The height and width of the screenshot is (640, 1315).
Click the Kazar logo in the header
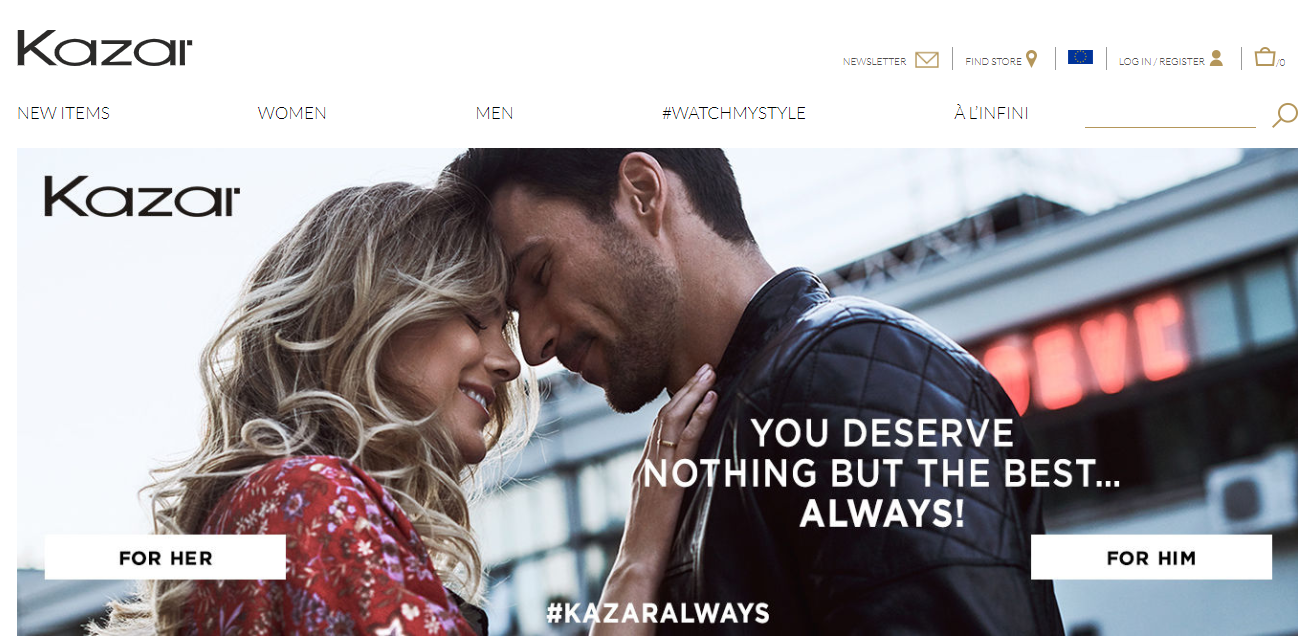pos(105,48)
